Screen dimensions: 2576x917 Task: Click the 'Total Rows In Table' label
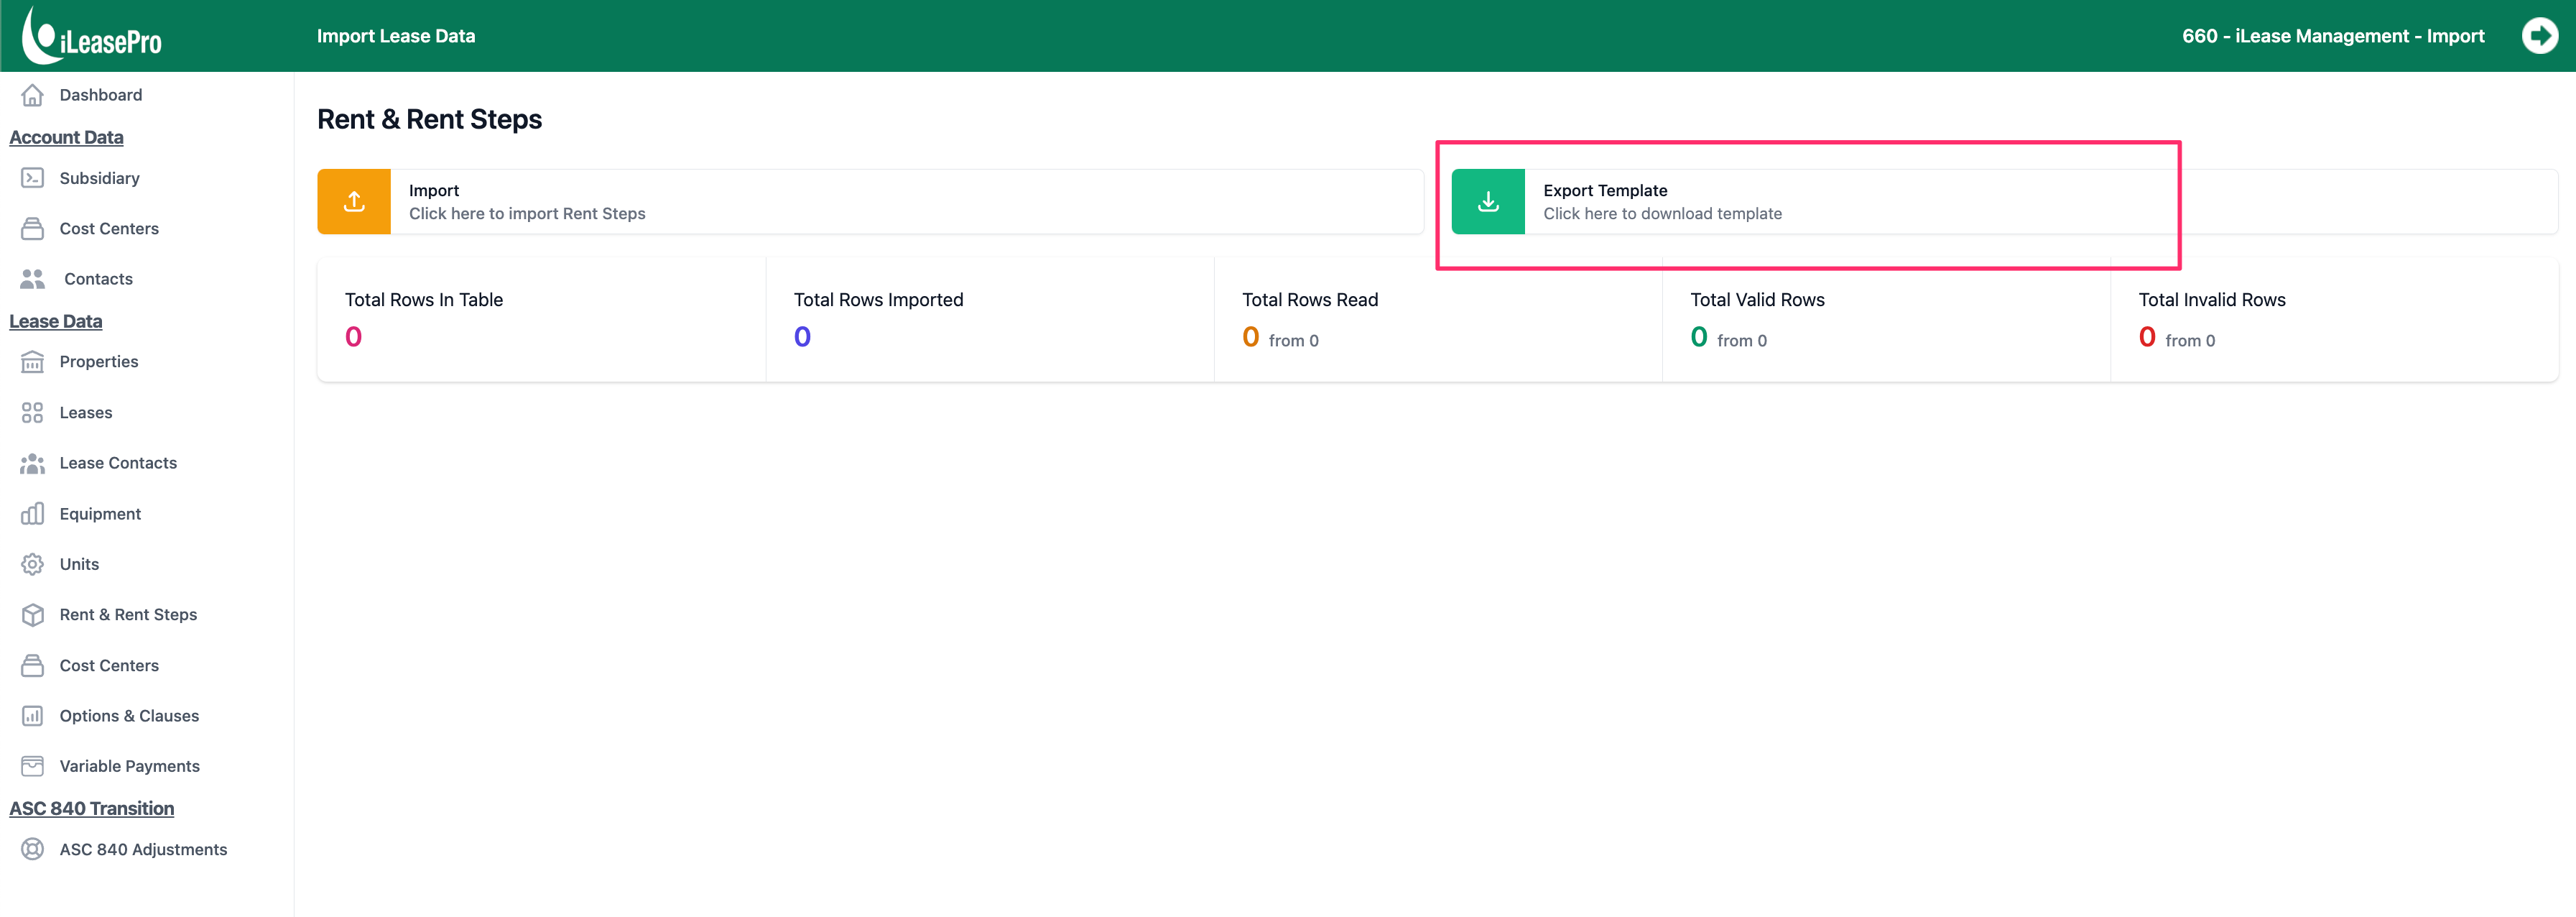[x=424, y=300]
